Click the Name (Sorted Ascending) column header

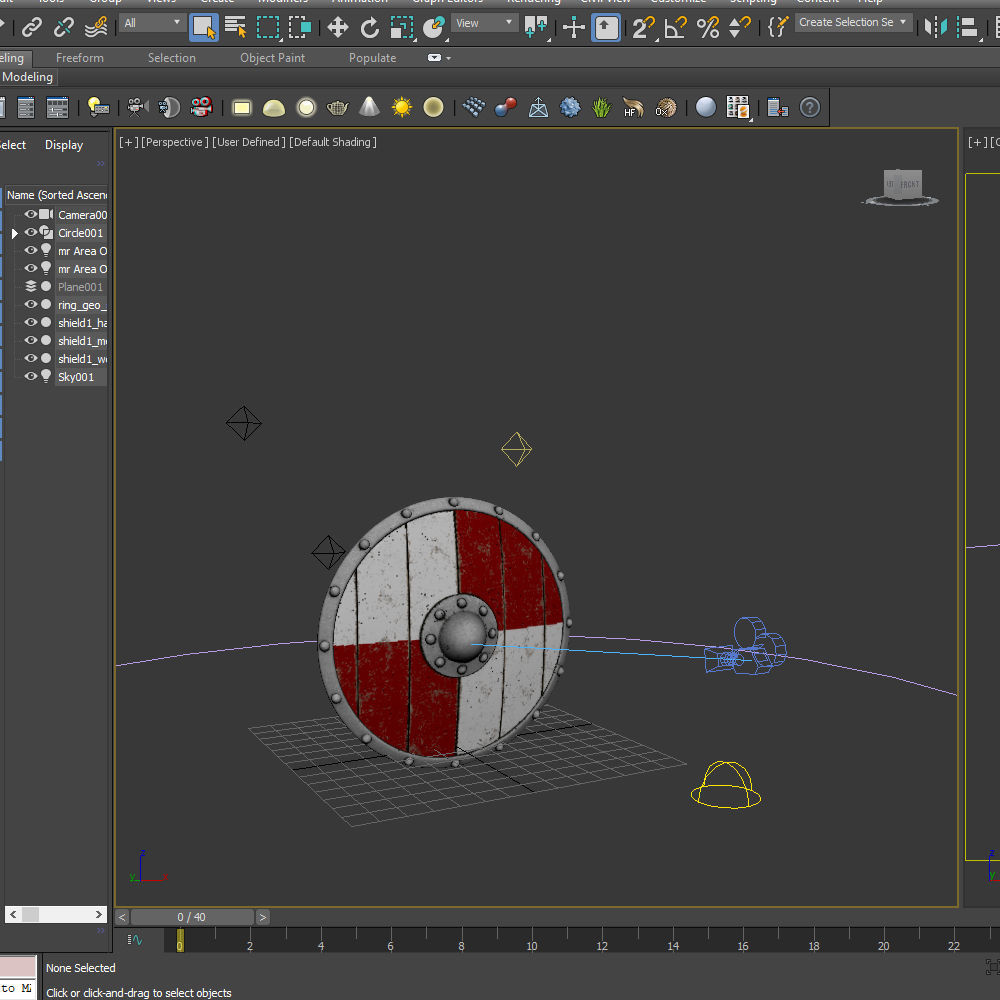click(56, 195)
